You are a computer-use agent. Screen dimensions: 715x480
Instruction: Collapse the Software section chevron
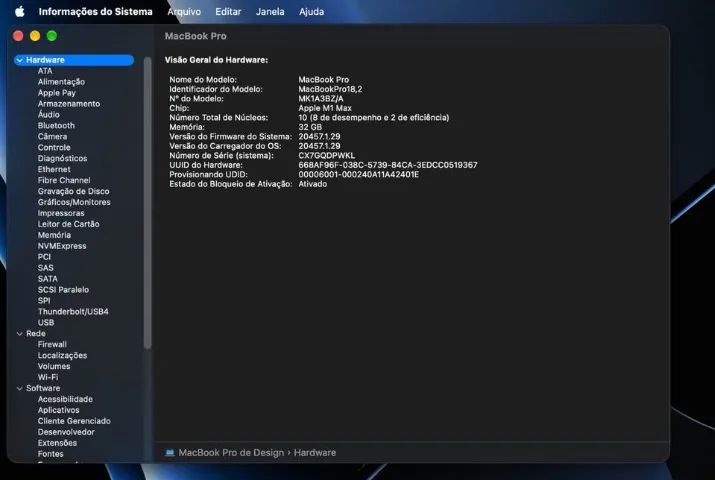pos(20,388)
